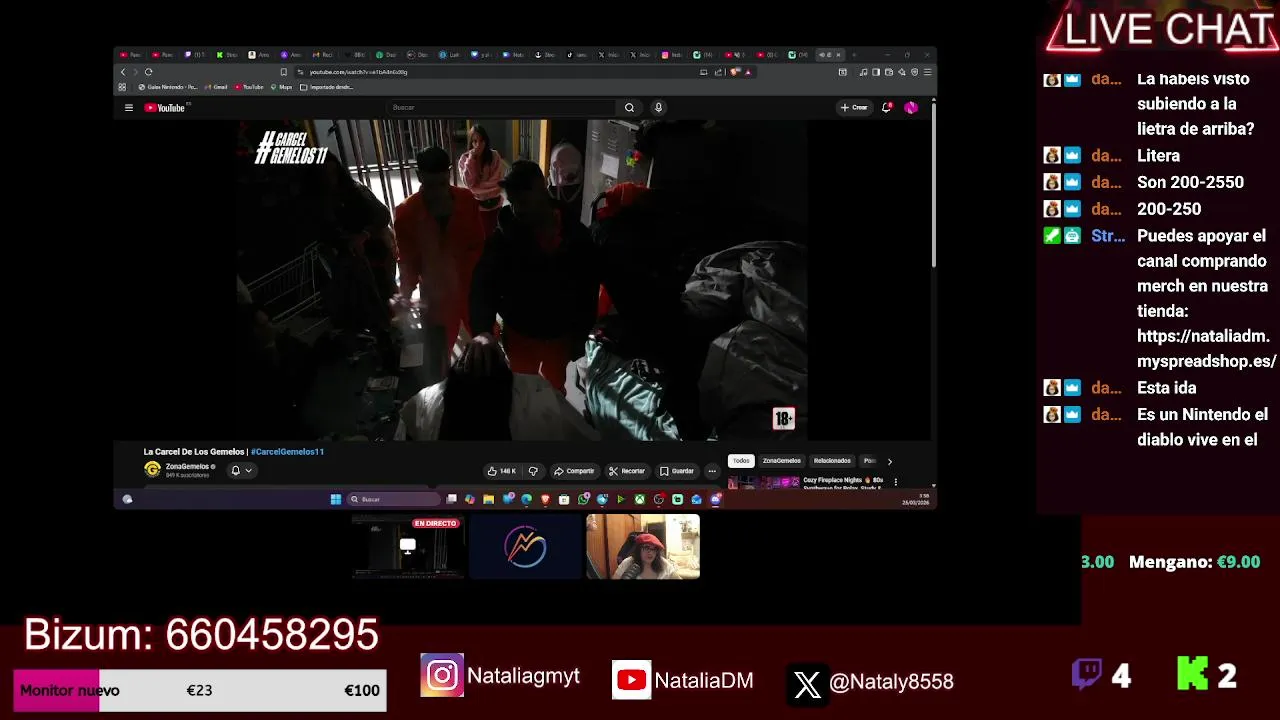Image resolution: width=1280 pixels, height=720 pixels.
Task: Open the Maps bookmark in the bookmarks bar
Action: tap(281, 87)
